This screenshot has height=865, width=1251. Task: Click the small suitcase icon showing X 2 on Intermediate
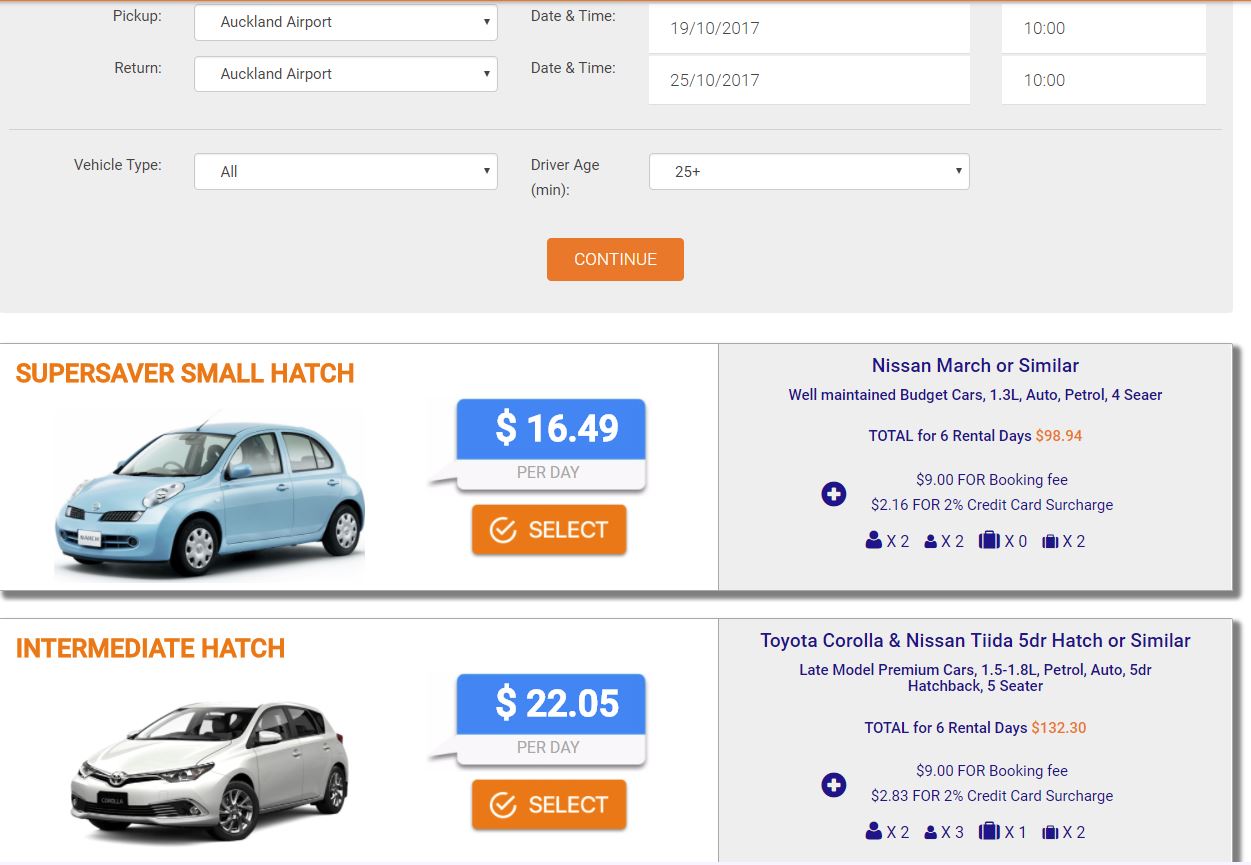coord(1048,831)
